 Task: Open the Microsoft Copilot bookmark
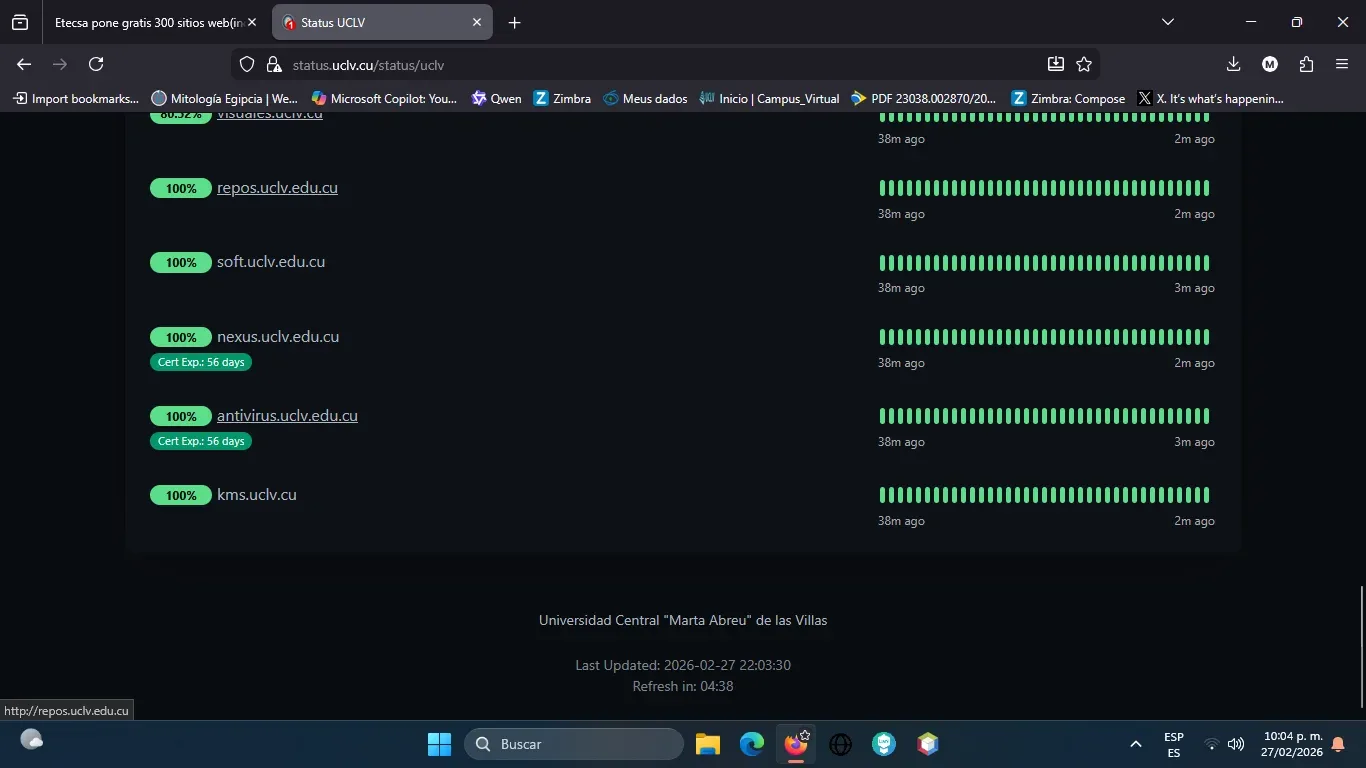point(384,98)
